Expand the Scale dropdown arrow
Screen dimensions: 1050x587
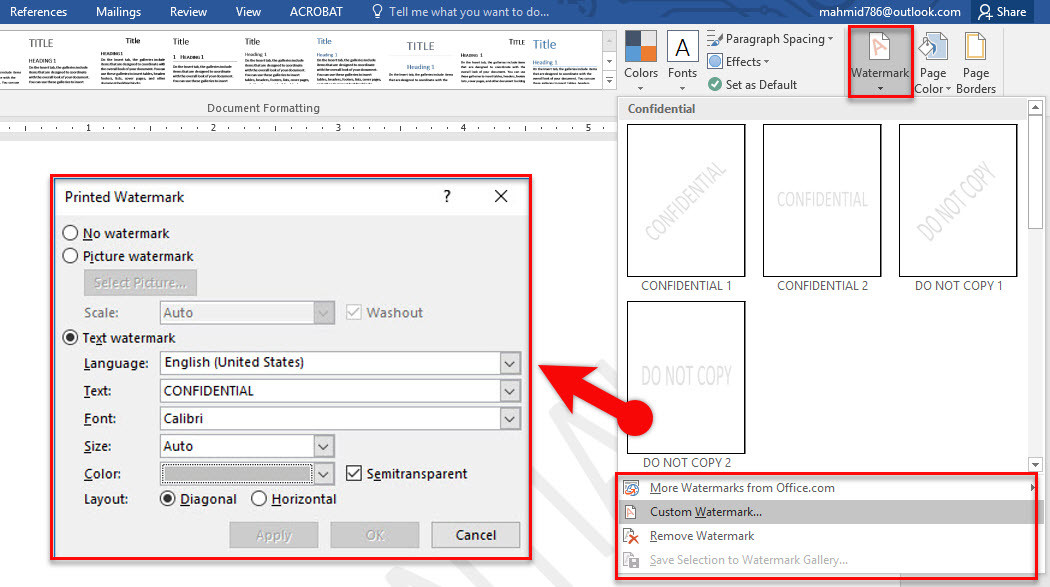(323, 313)
